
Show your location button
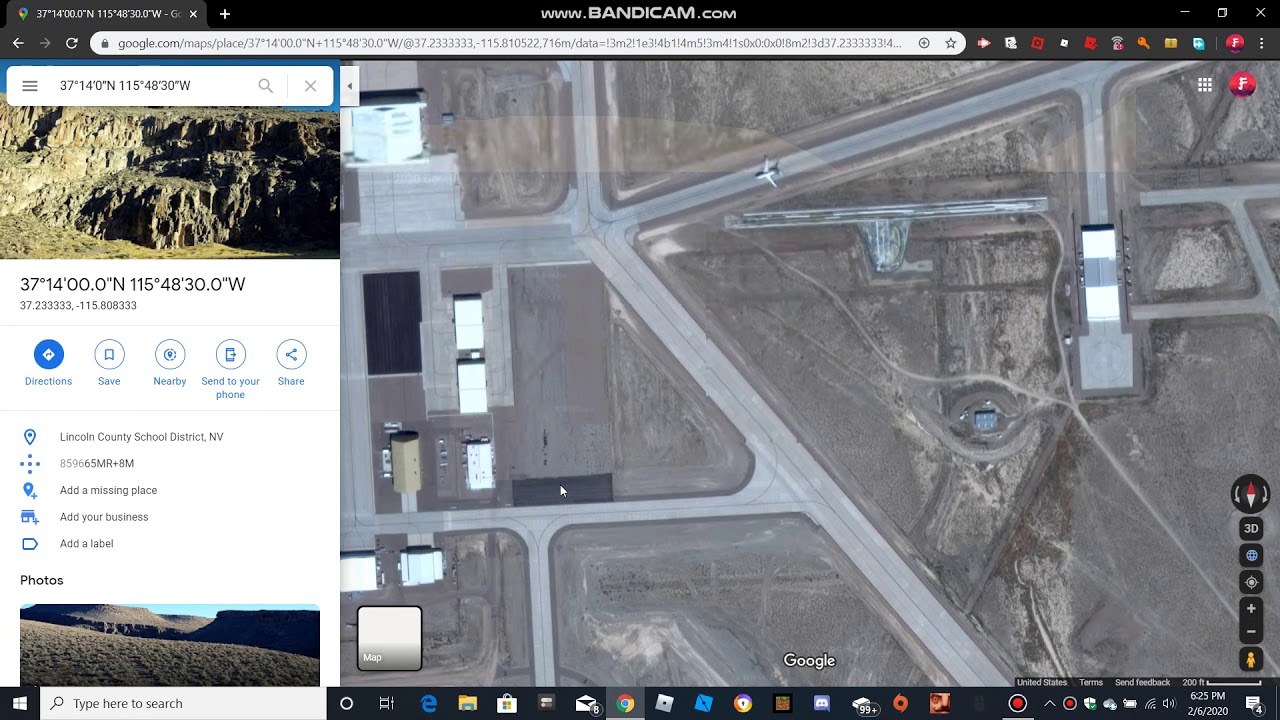click(x=1251, y=582)
